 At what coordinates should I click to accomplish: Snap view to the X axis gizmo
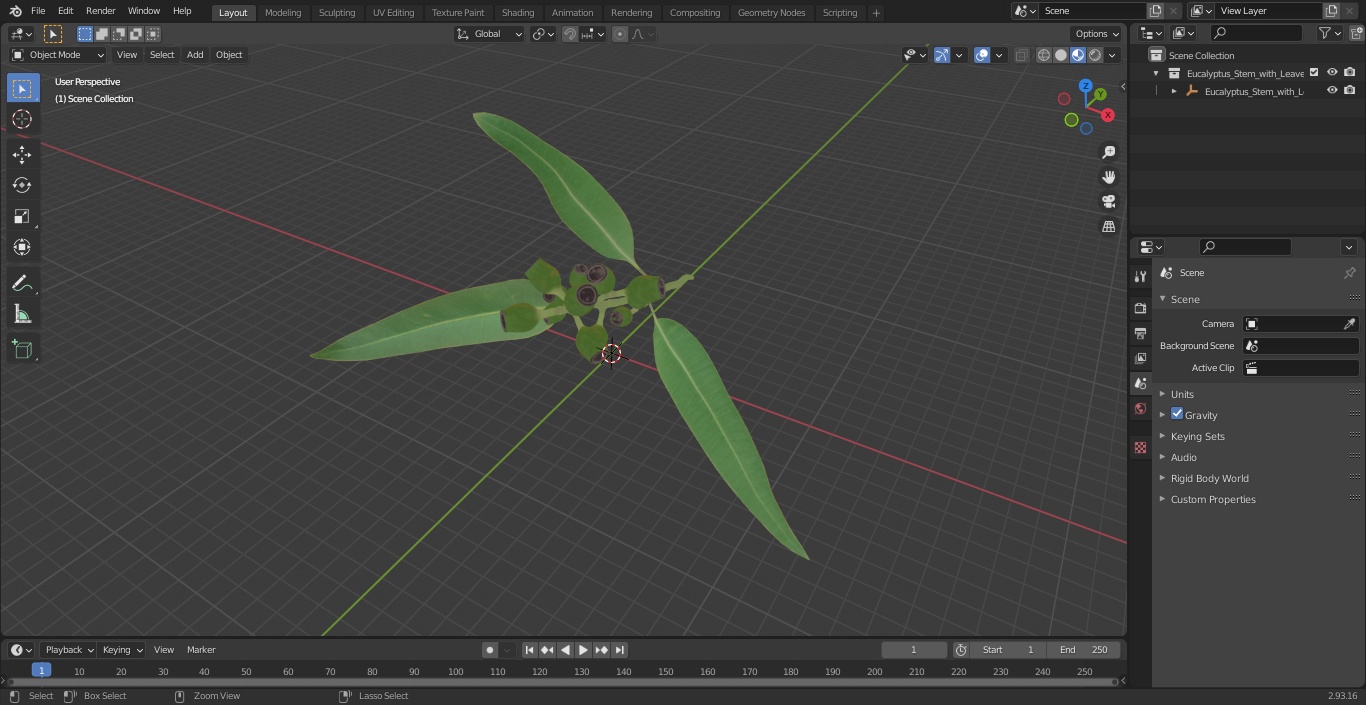pos(1108,115)
